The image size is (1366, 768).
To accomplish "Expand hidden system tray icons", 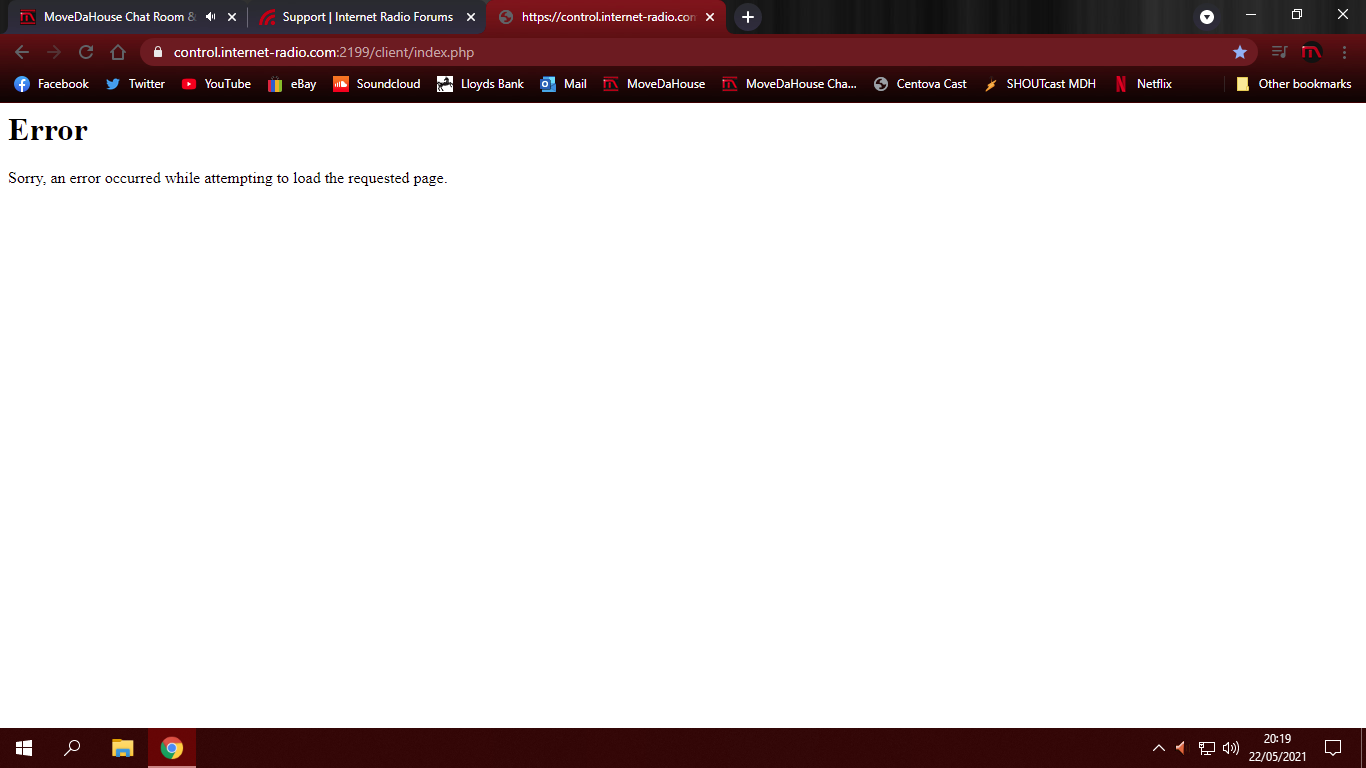I will tap(1159, 748).
